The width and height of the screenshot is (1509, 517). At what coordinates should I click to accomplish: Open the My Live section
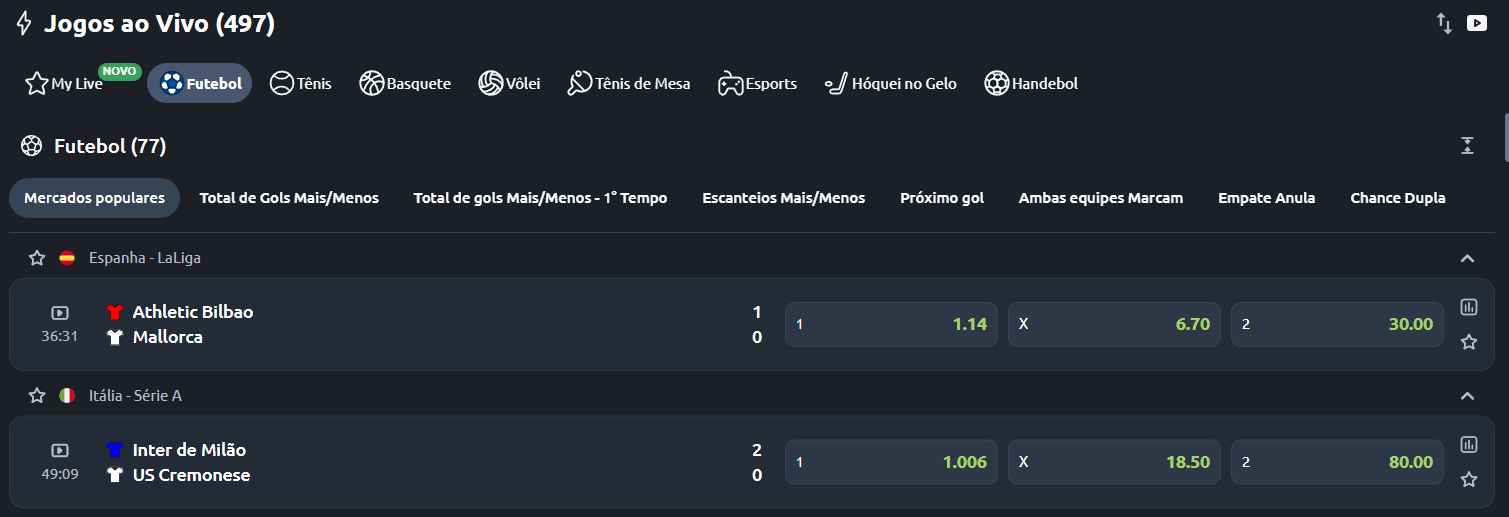click(65, 84)
